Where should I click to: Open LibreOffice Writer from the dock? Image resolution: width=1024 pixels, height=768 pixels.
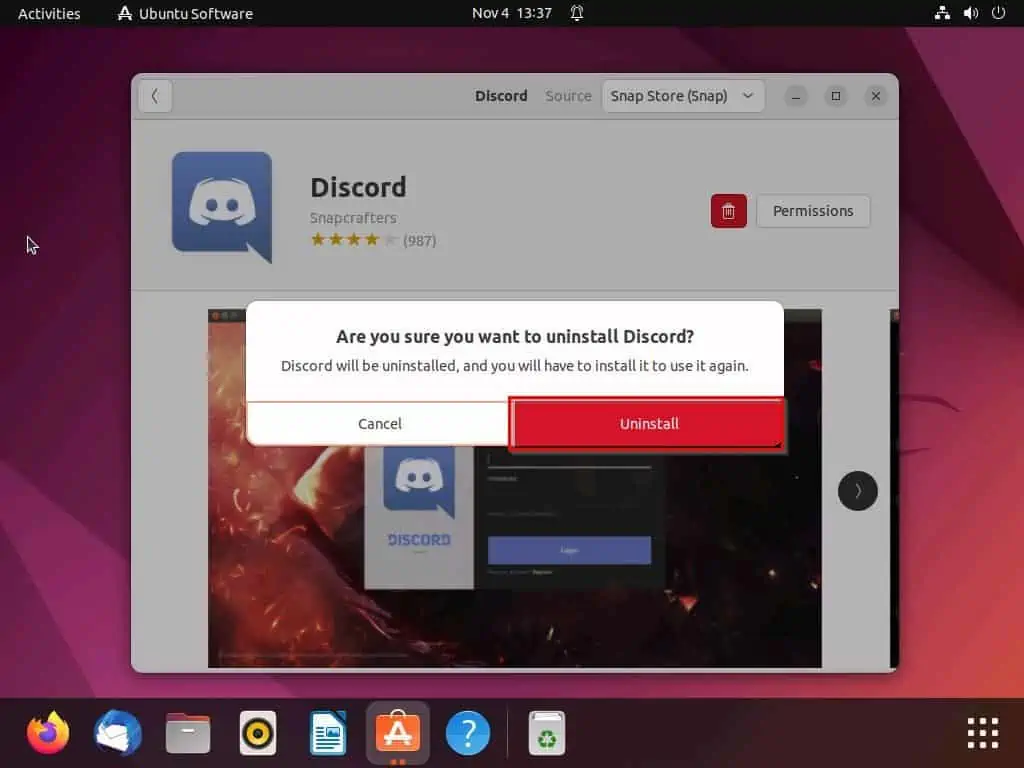coord(327,732)
